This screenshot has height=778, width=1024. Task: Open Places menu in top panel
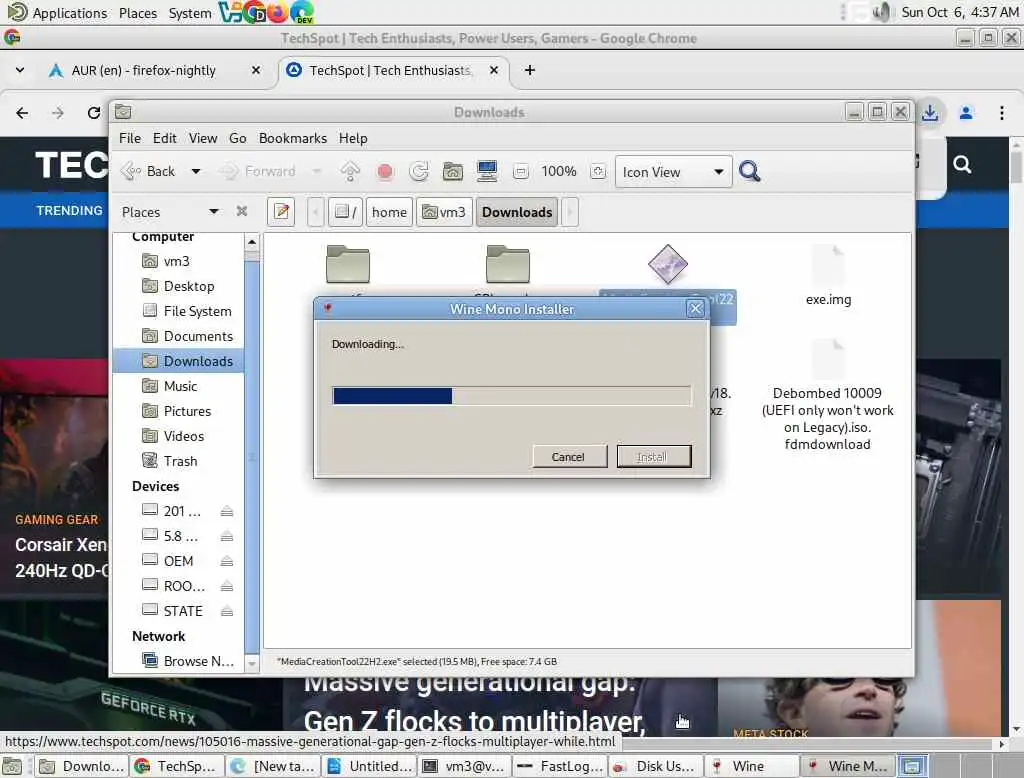click(x=138, y=12)
